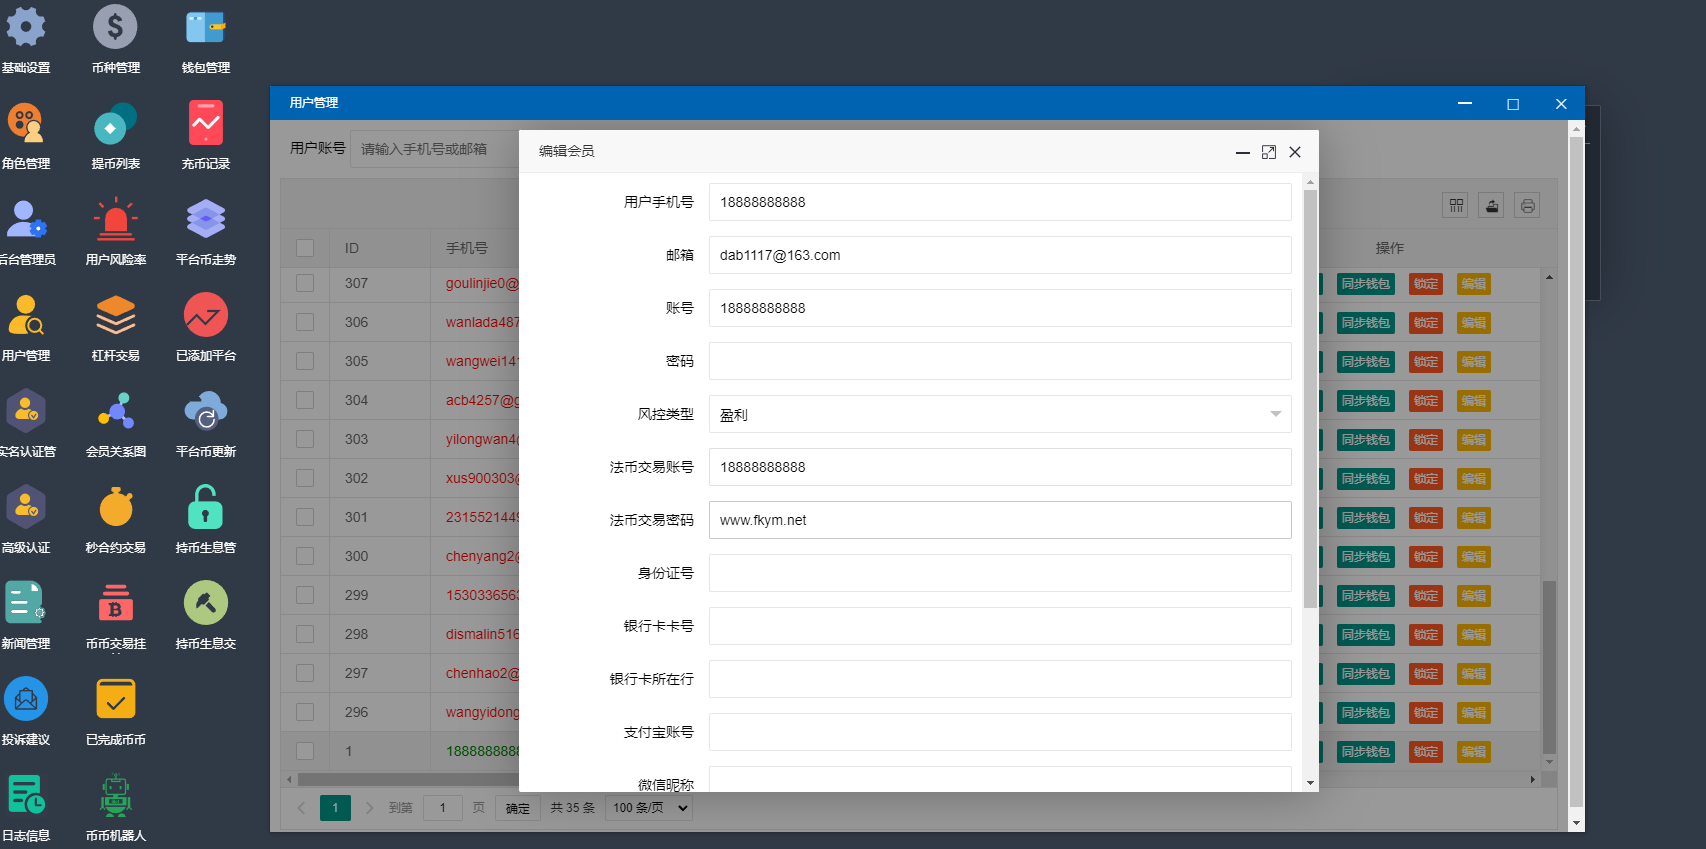1706x849 pixels.
Task: Open the 会员关系图 icon
Action: click(x=115, y=413)
